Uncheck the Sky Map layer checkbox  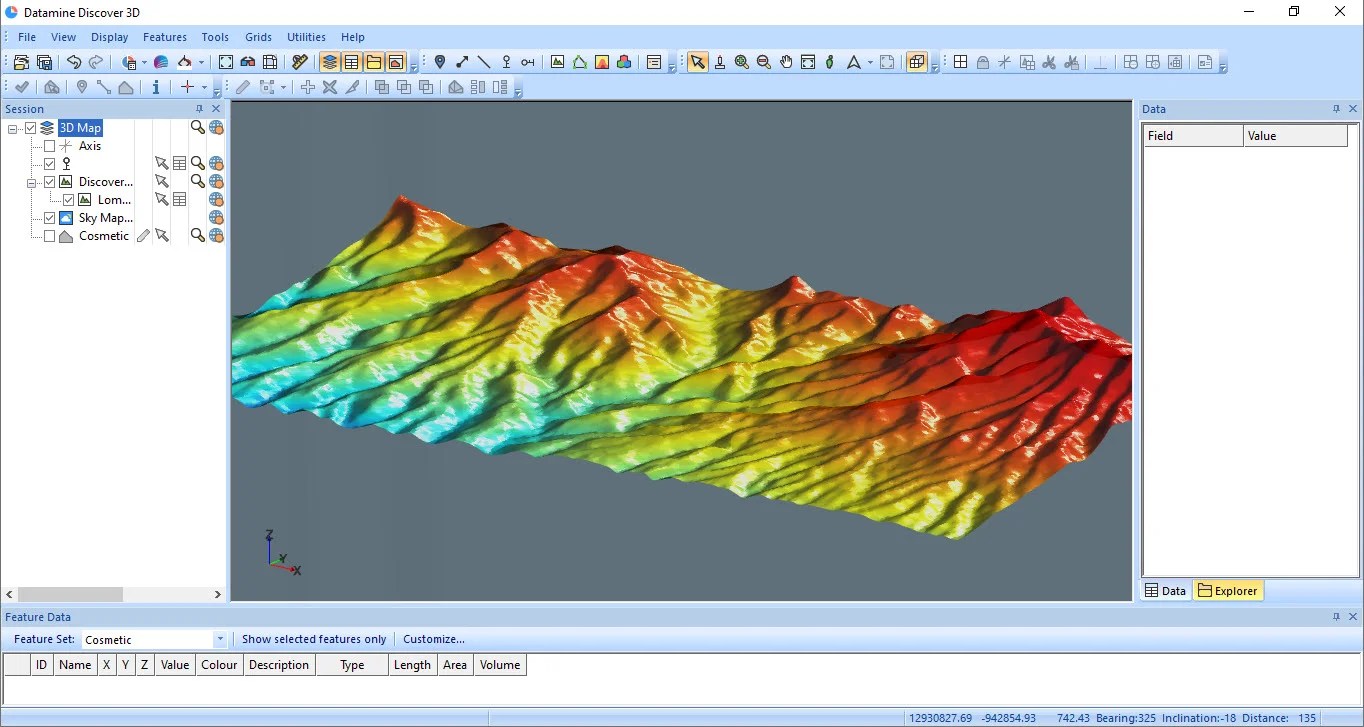pos(49,218)
